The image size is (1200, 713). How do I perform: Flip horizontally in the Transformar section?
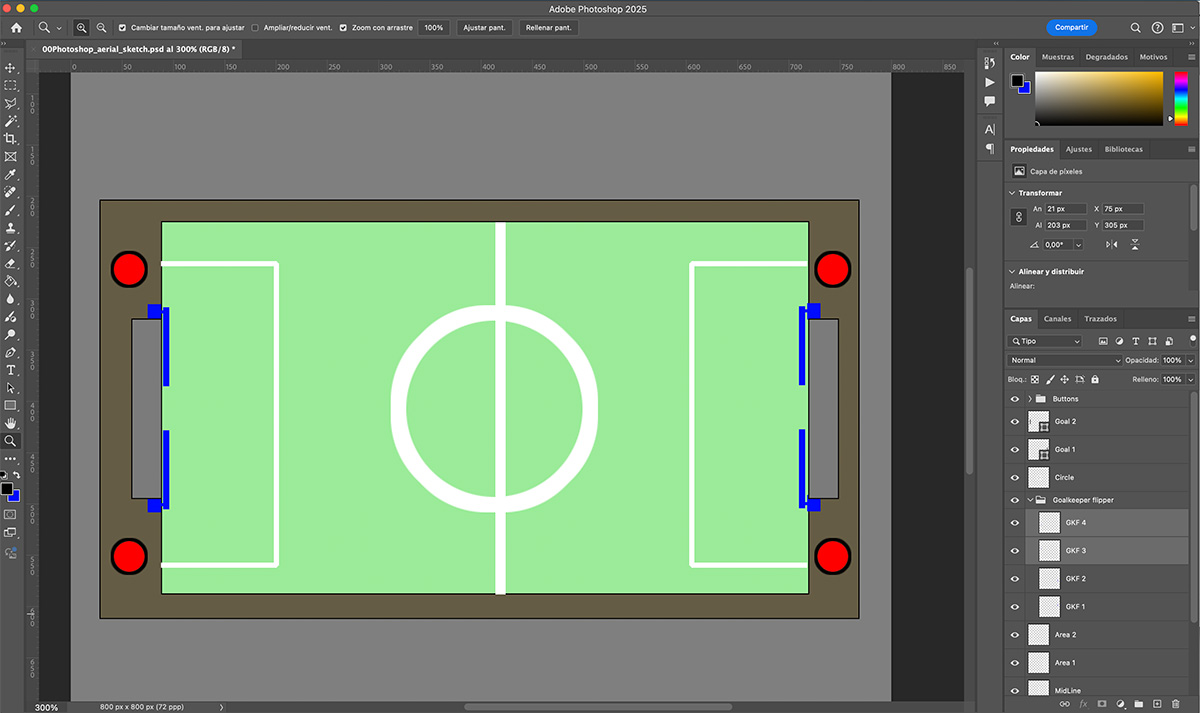[x=1112, y=245]
